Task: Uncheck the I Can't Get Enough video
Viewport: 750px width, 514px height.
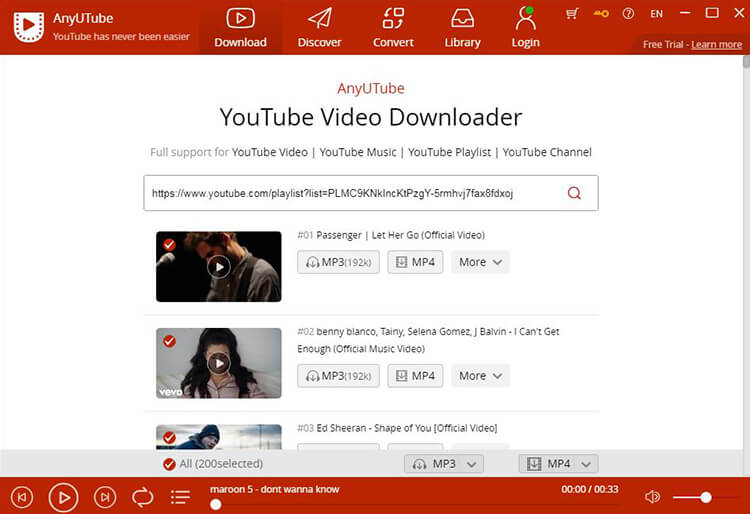Action: pyautogui.click(x=169, y=341)
